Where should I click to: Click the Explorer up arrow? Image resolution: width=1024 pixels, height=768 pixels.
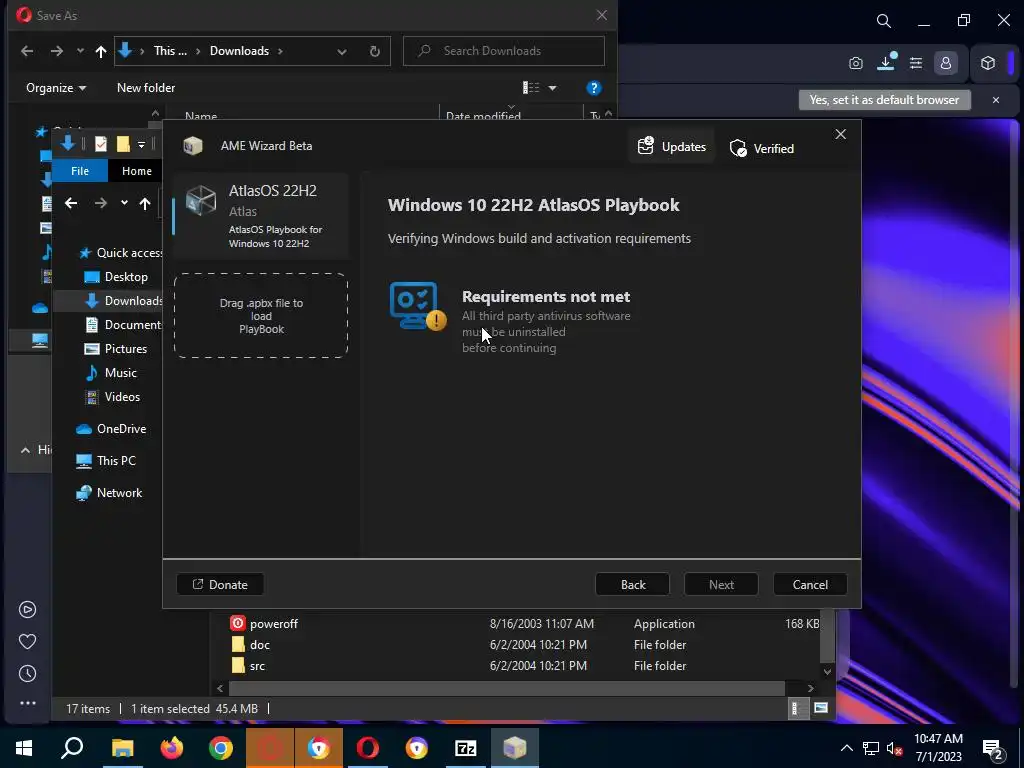click(x=145, y=204)
